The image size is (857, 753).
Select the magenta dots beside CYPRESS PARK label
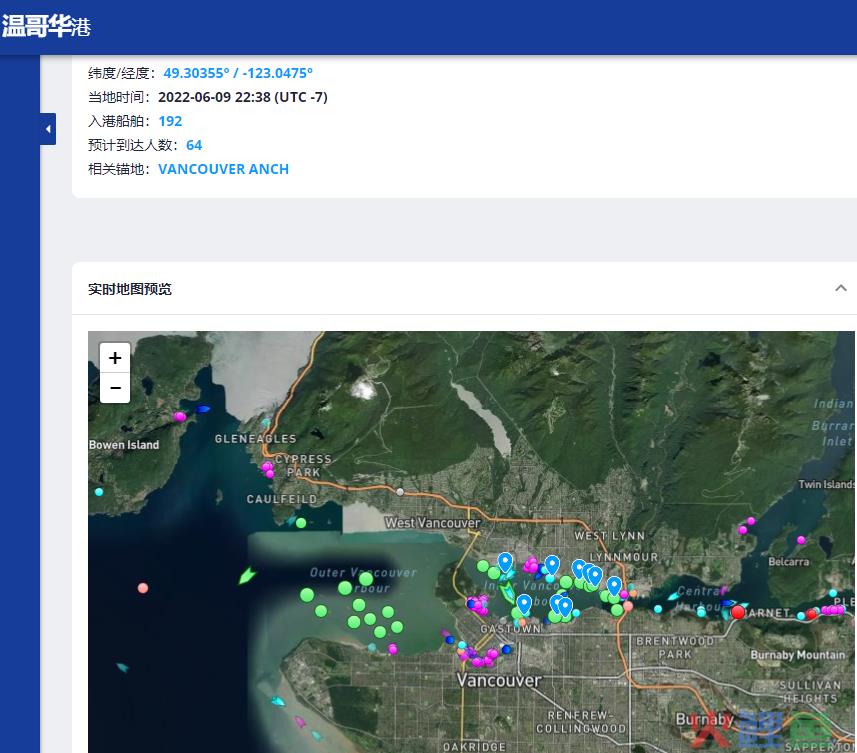click(x=268, y=469)
